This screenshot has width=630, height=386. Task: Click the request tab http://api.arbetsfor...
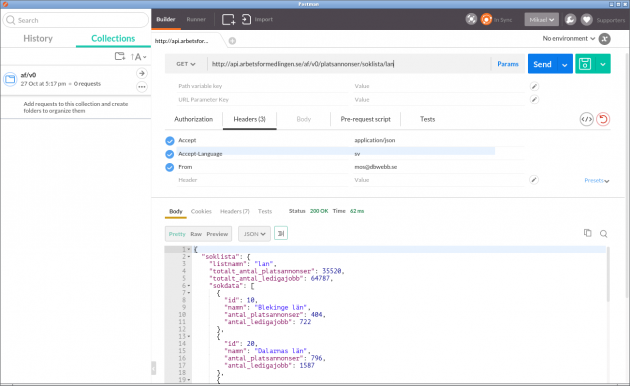(182, 41)
